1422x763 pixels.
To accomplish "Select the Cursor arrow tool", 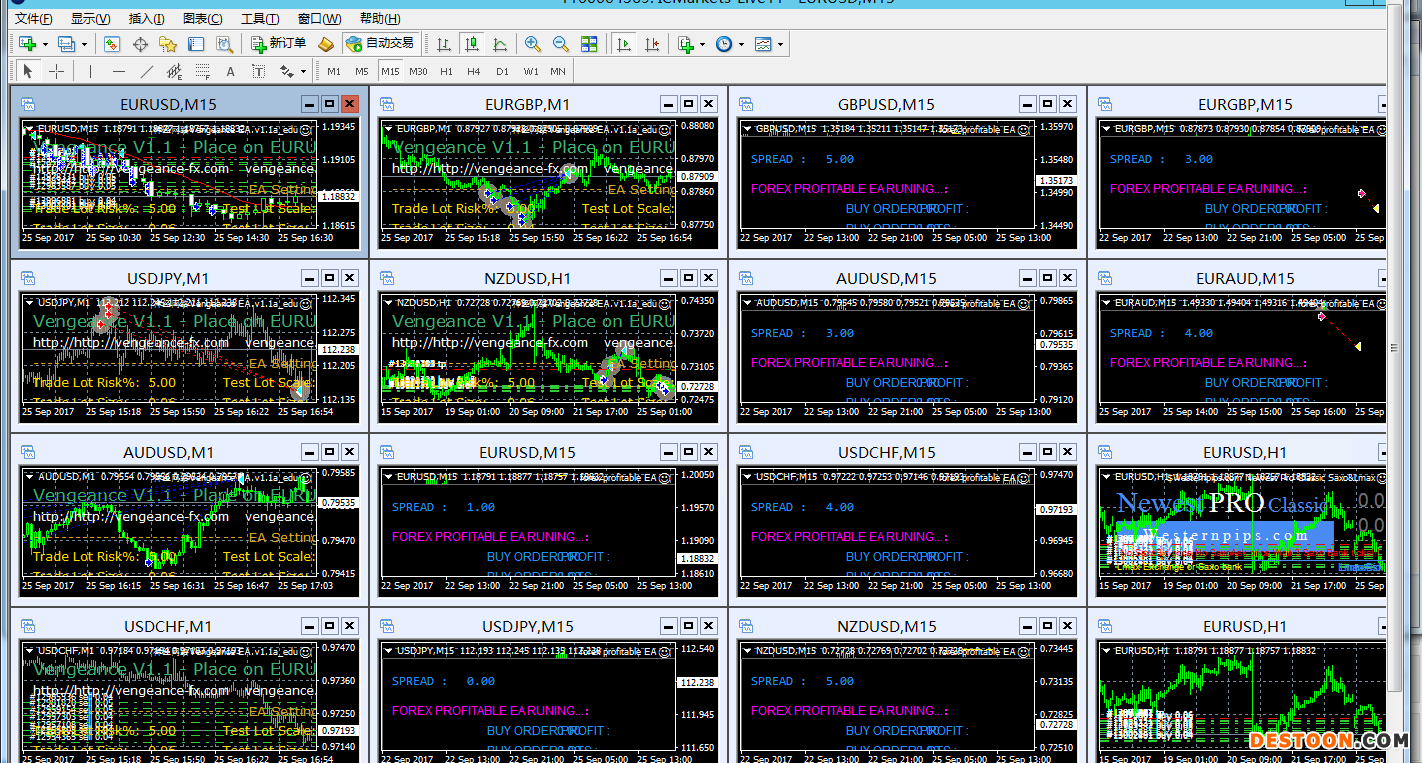I will pos(28,71).
